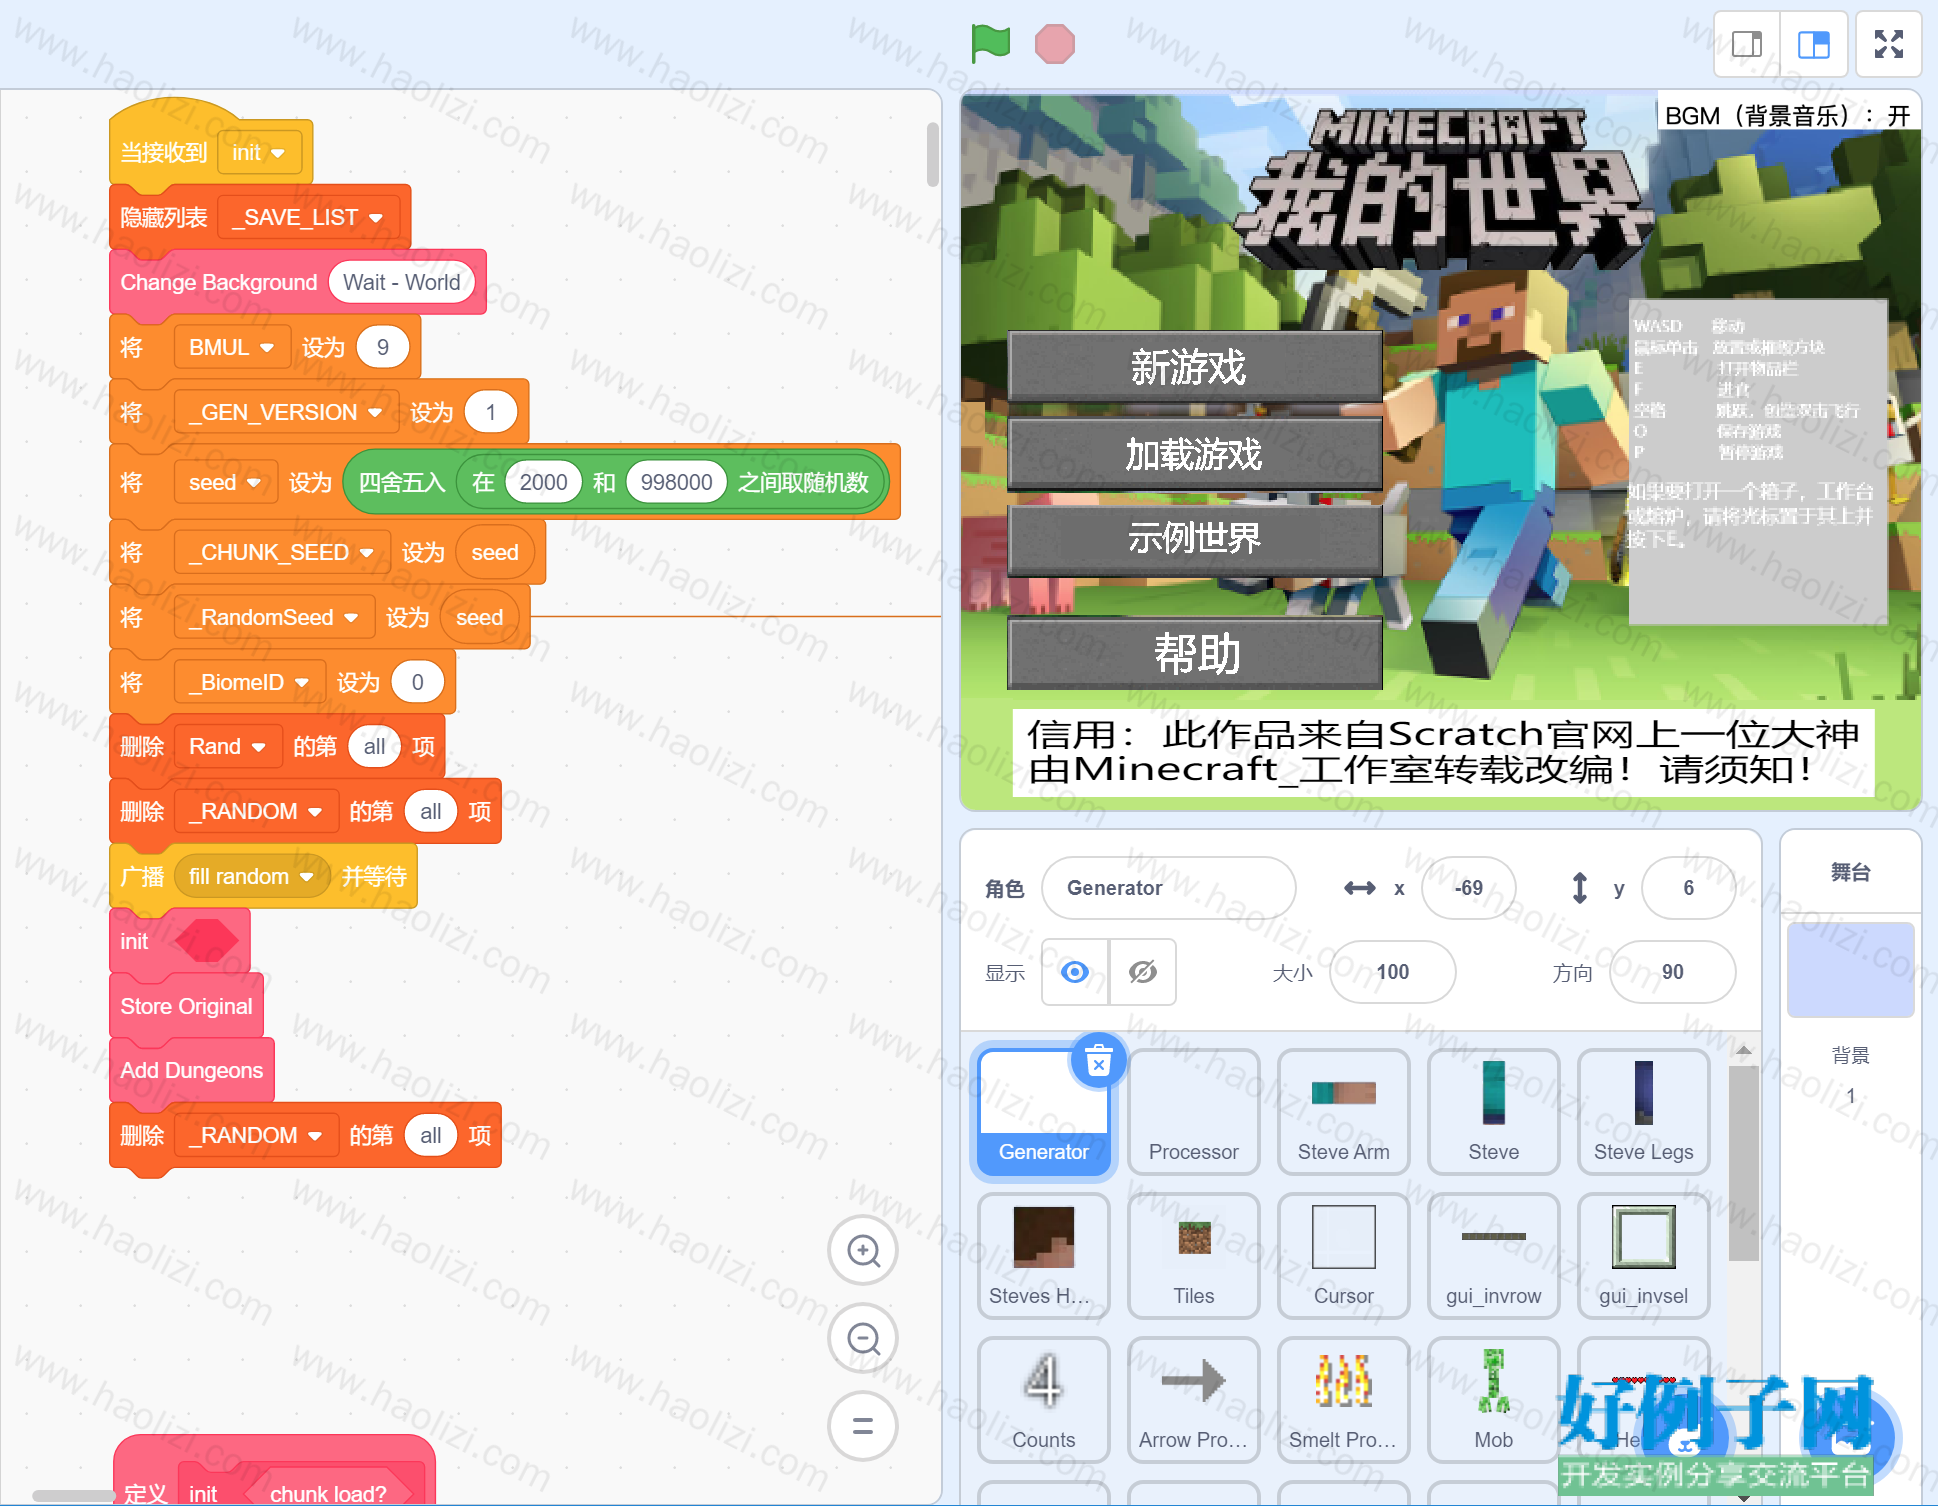Click the stage backdrop thumbnail
1938x1506 pixels.
[1850, 969]
